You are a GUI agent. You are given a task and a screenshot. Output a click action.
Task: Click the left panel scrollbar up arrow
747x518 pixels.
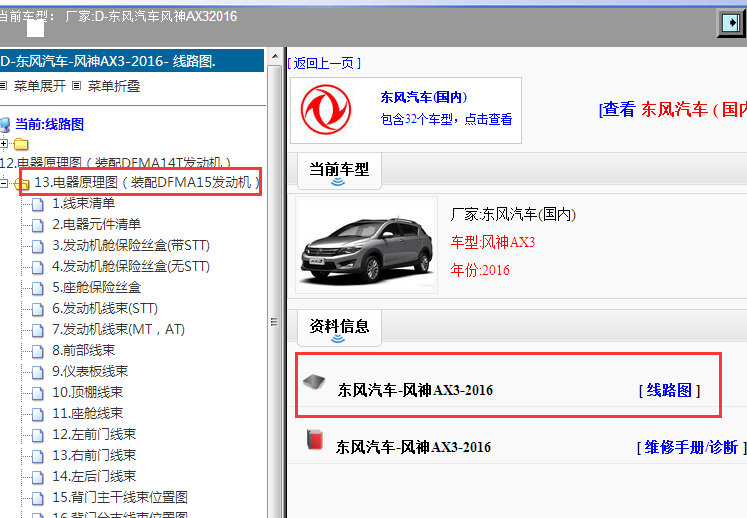[275, 57]
